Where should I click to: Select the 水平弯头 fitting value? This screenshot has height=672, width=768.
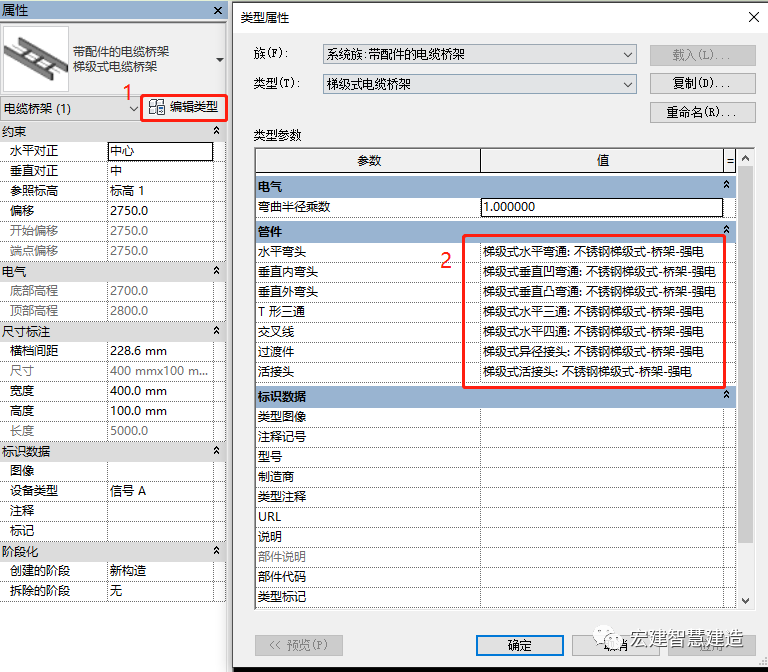(602, 252)
